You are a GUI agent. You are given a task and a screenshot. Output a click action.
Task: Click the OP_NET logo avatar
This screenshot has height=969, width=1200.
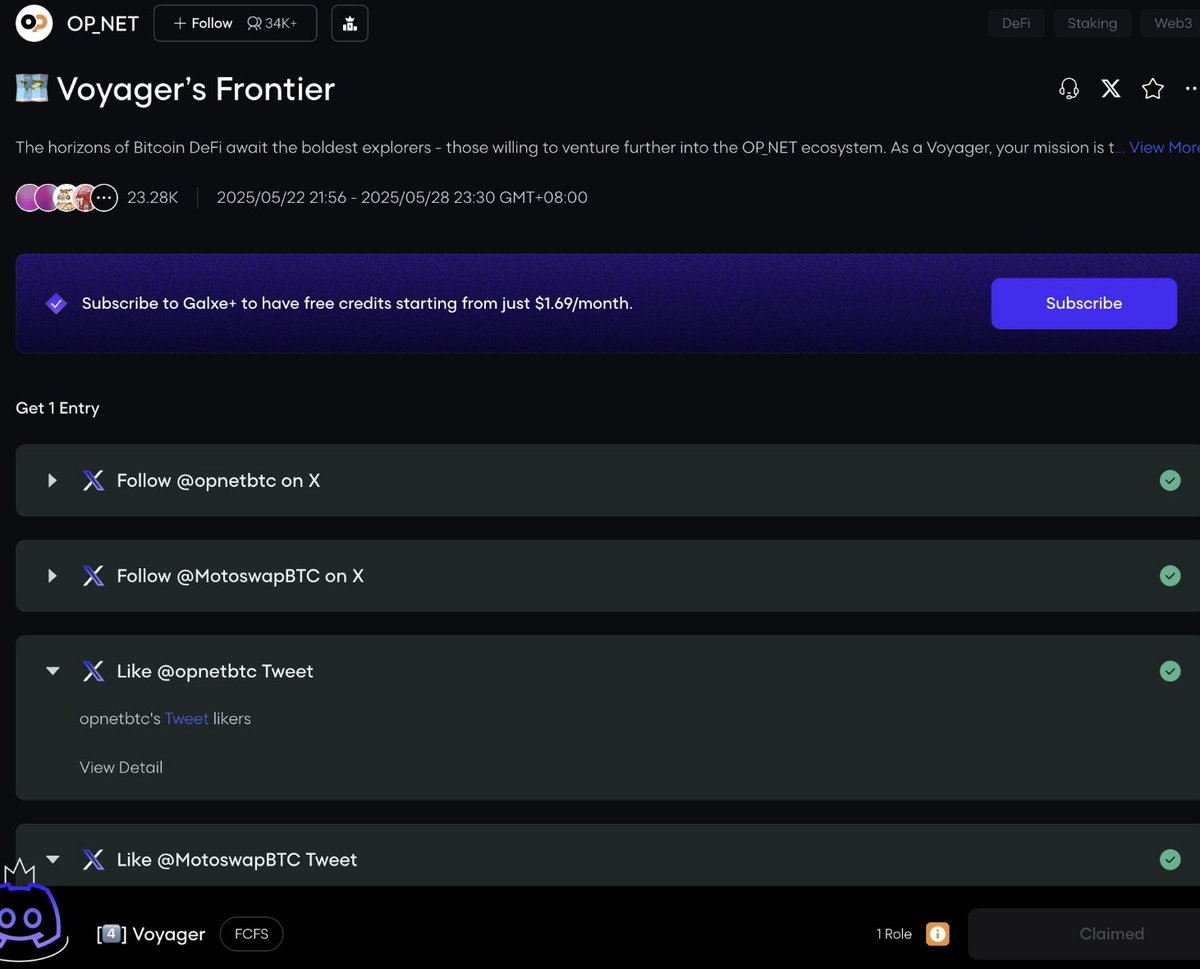34,23
